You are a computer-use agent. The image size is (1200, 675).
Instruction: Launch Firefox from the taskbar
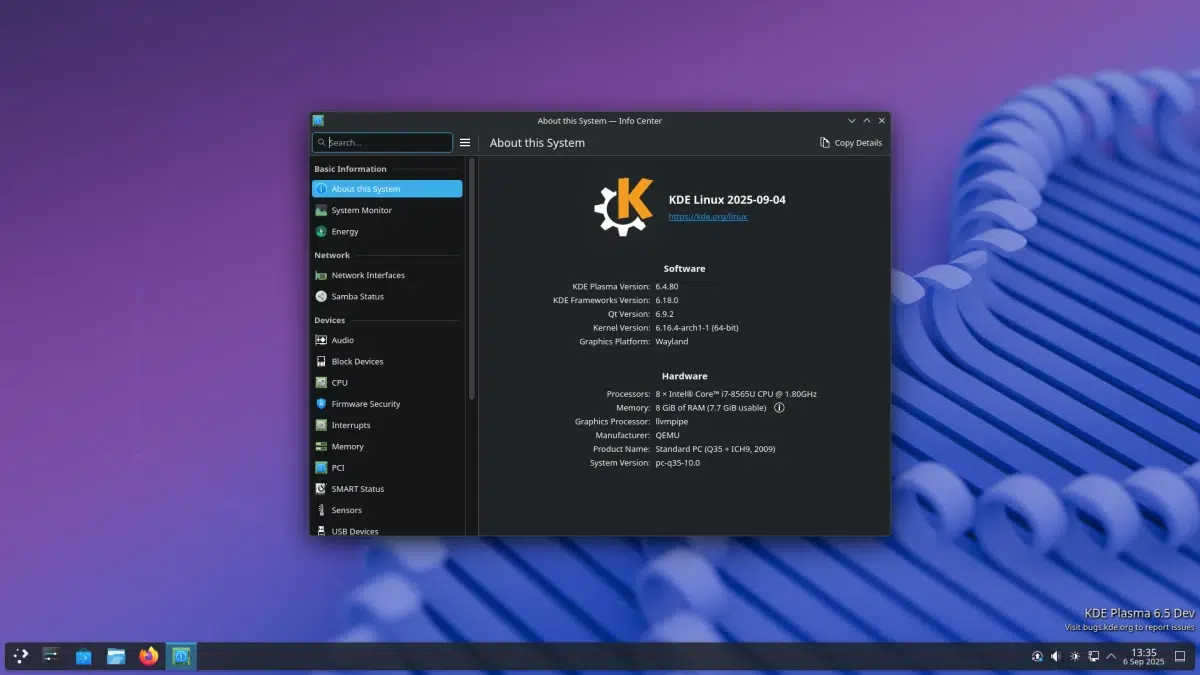[149, 656]
